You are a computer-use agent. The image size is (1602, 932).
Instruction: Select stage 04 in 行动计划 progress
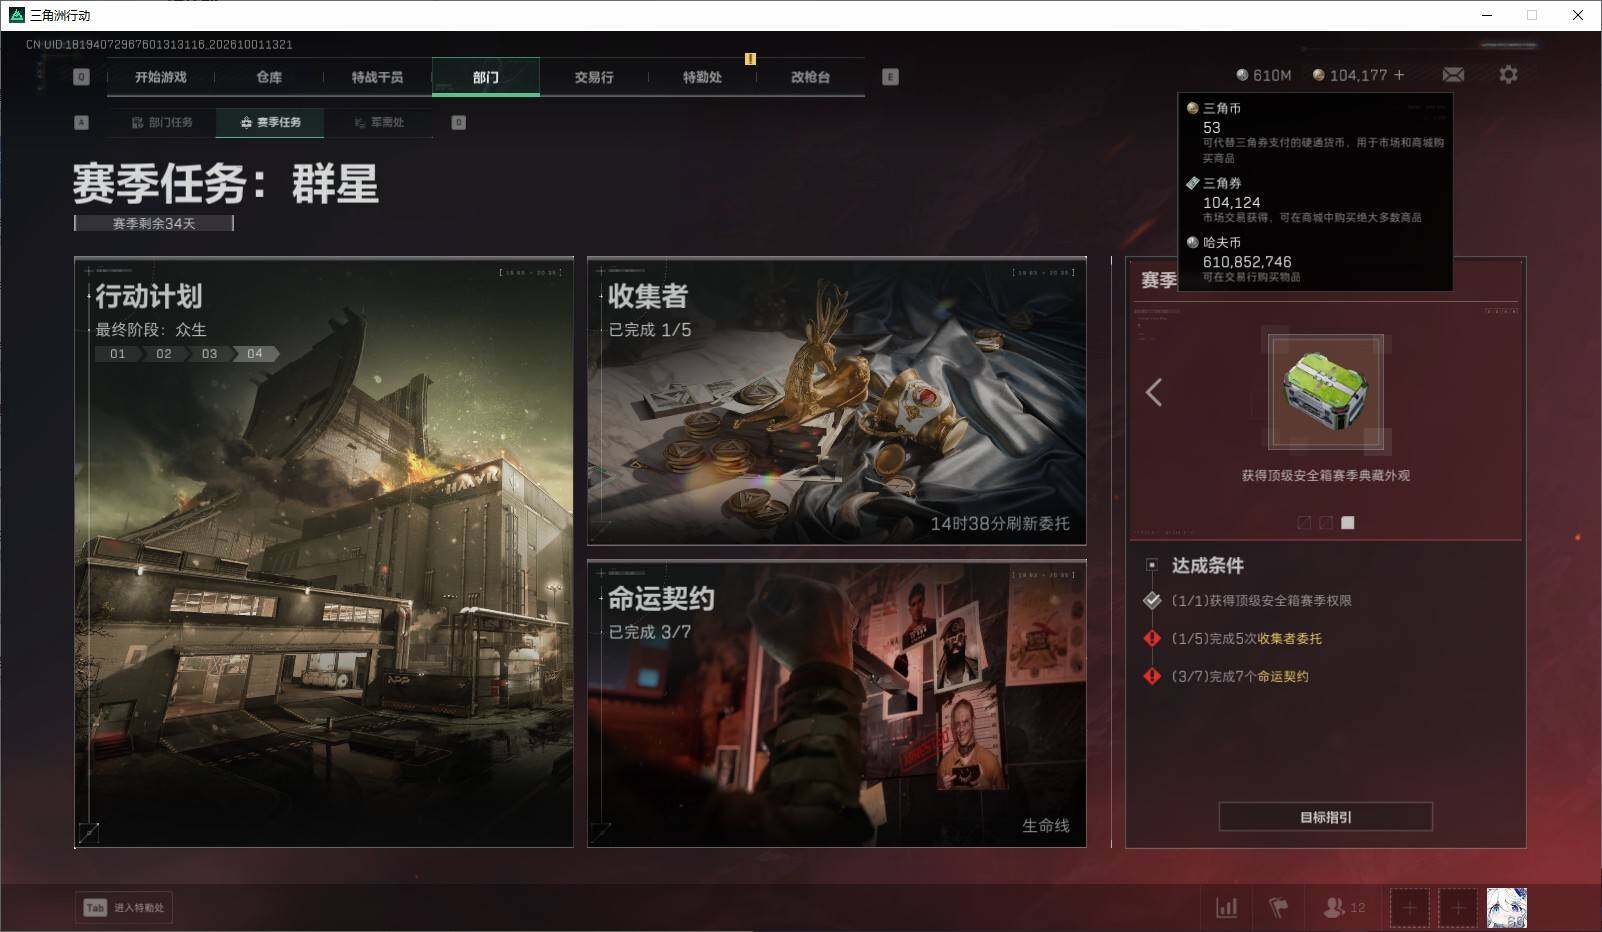coord(255,354)
